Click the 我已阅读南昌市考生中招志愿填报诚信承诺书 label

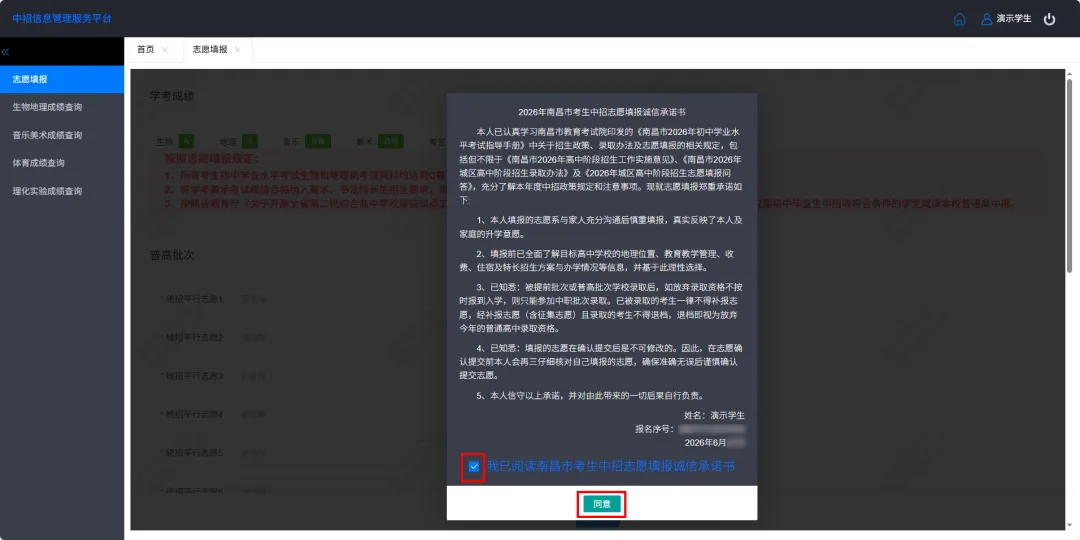[x=611, y=466]
